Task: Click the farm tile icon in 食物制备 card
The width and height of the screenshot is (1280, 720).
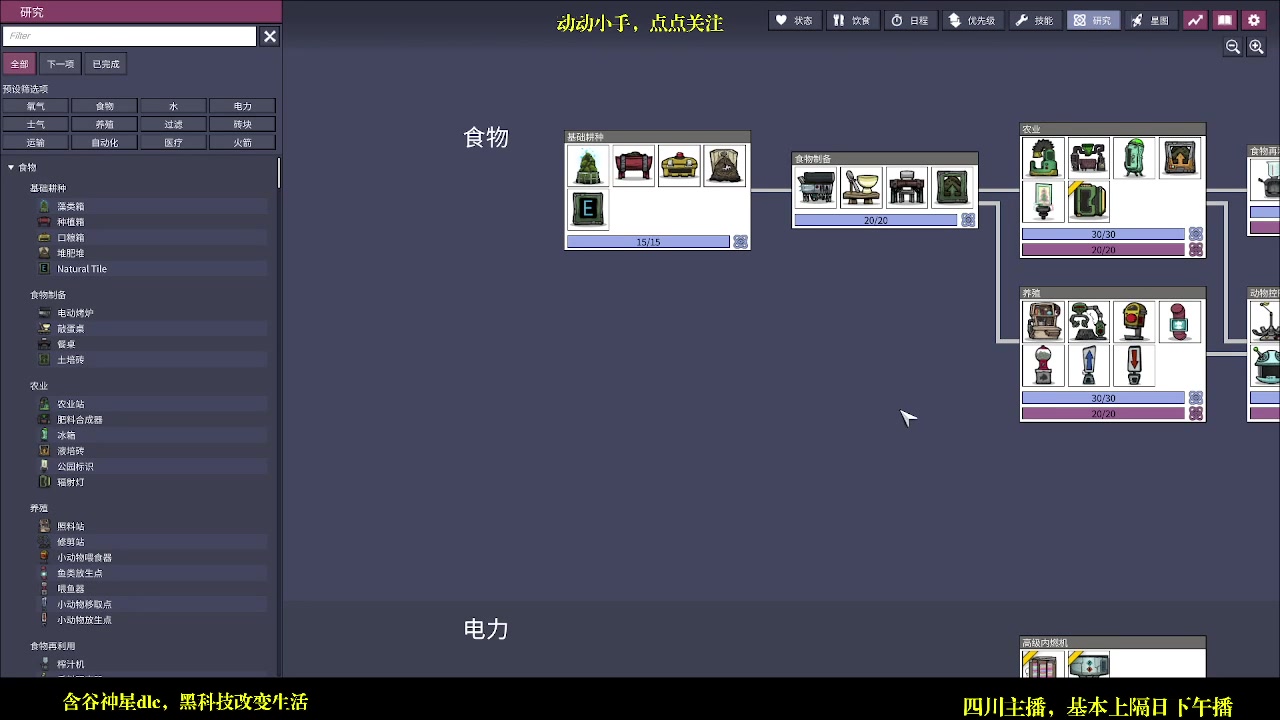Action: click(x=953, y=187)
